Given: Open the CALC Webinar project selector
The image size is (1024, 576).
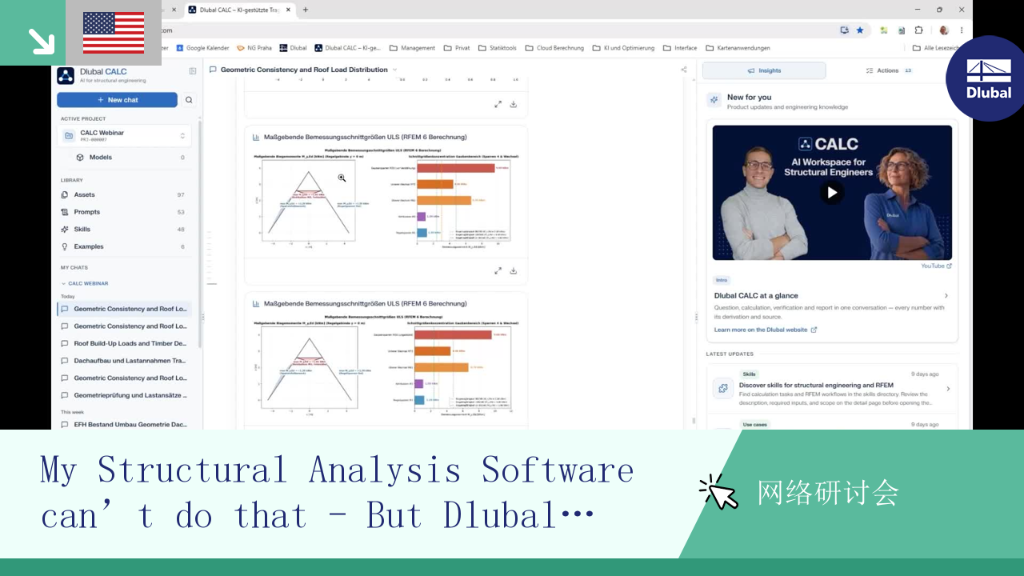Looking at the screenshot, I should [125, 135].
